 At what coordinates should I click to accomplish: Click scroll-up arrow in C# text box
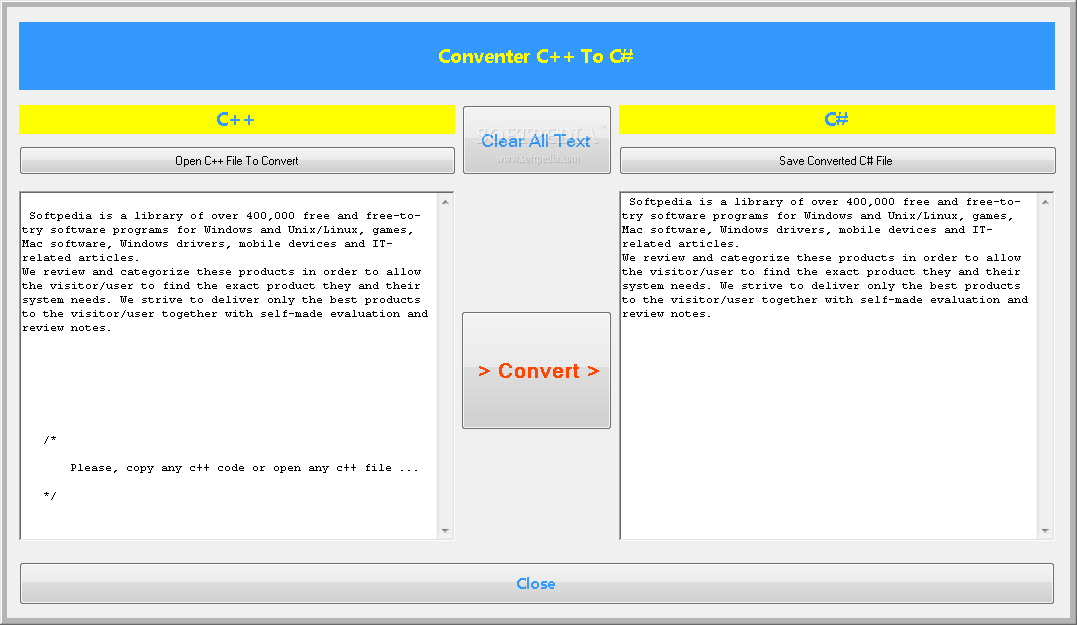coord(1045,202)
